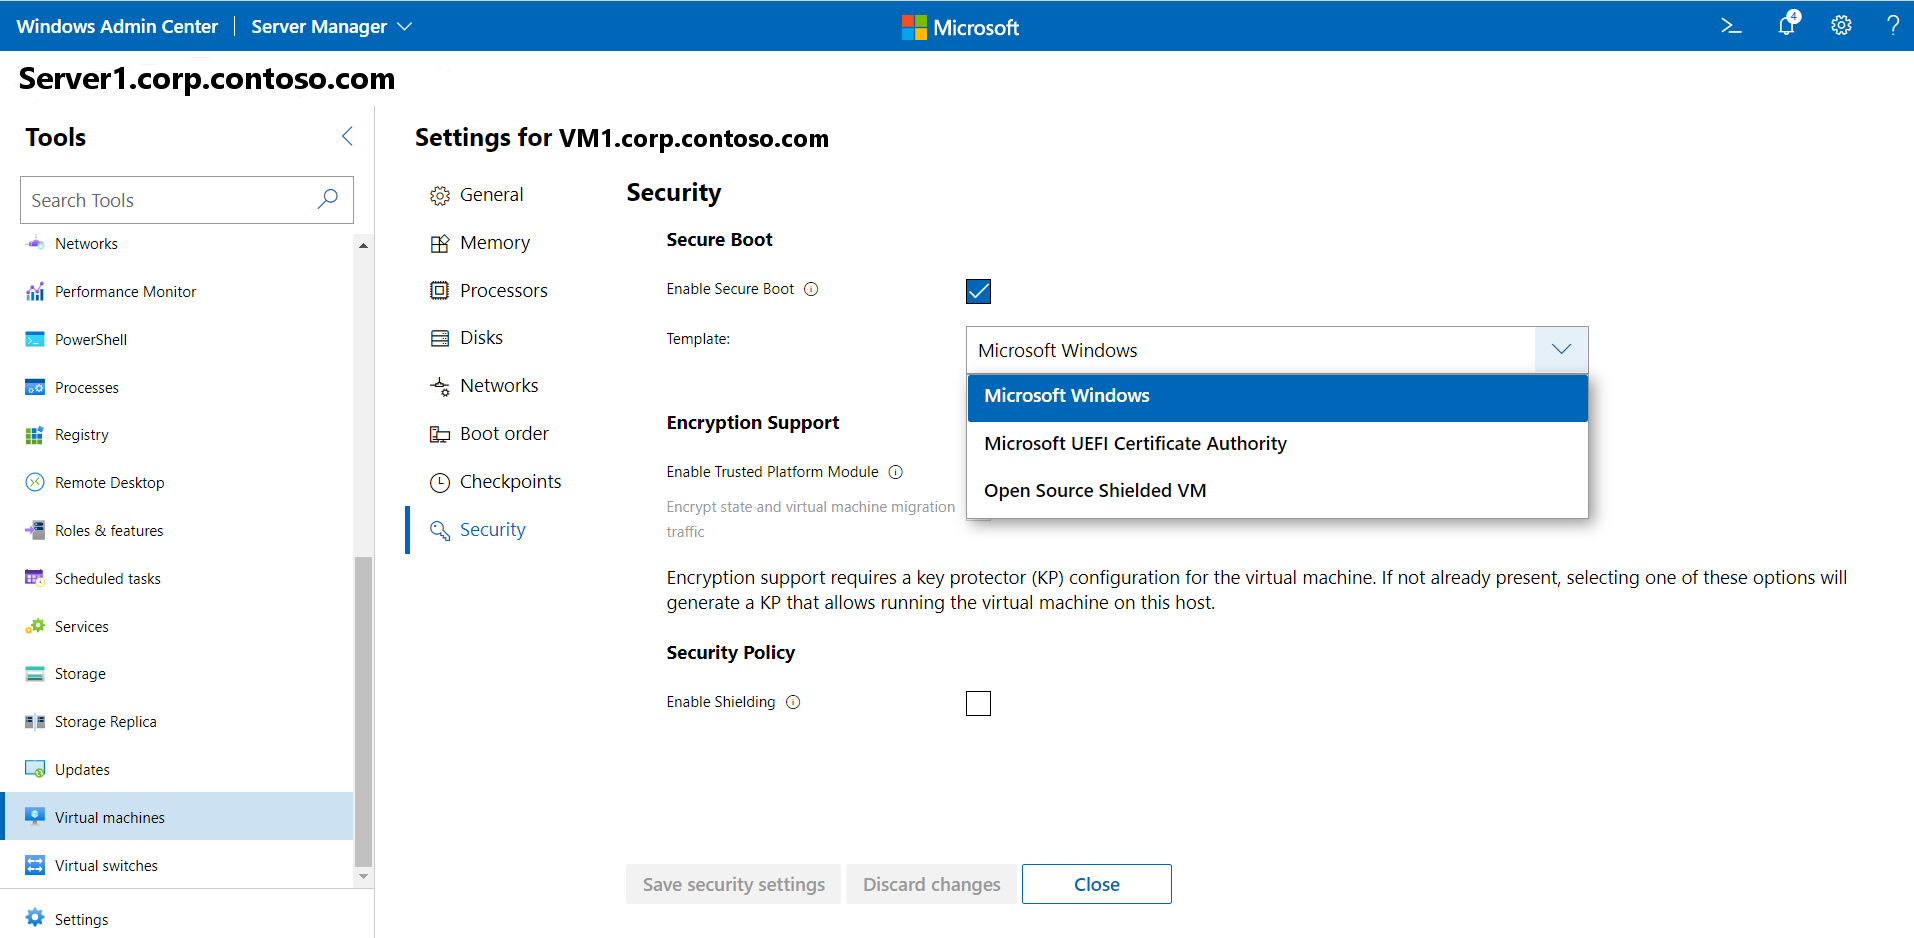Choose Open Source Shielded VM option
The height and width of the screenshot is (938, 1914).
coord(1095,491)
